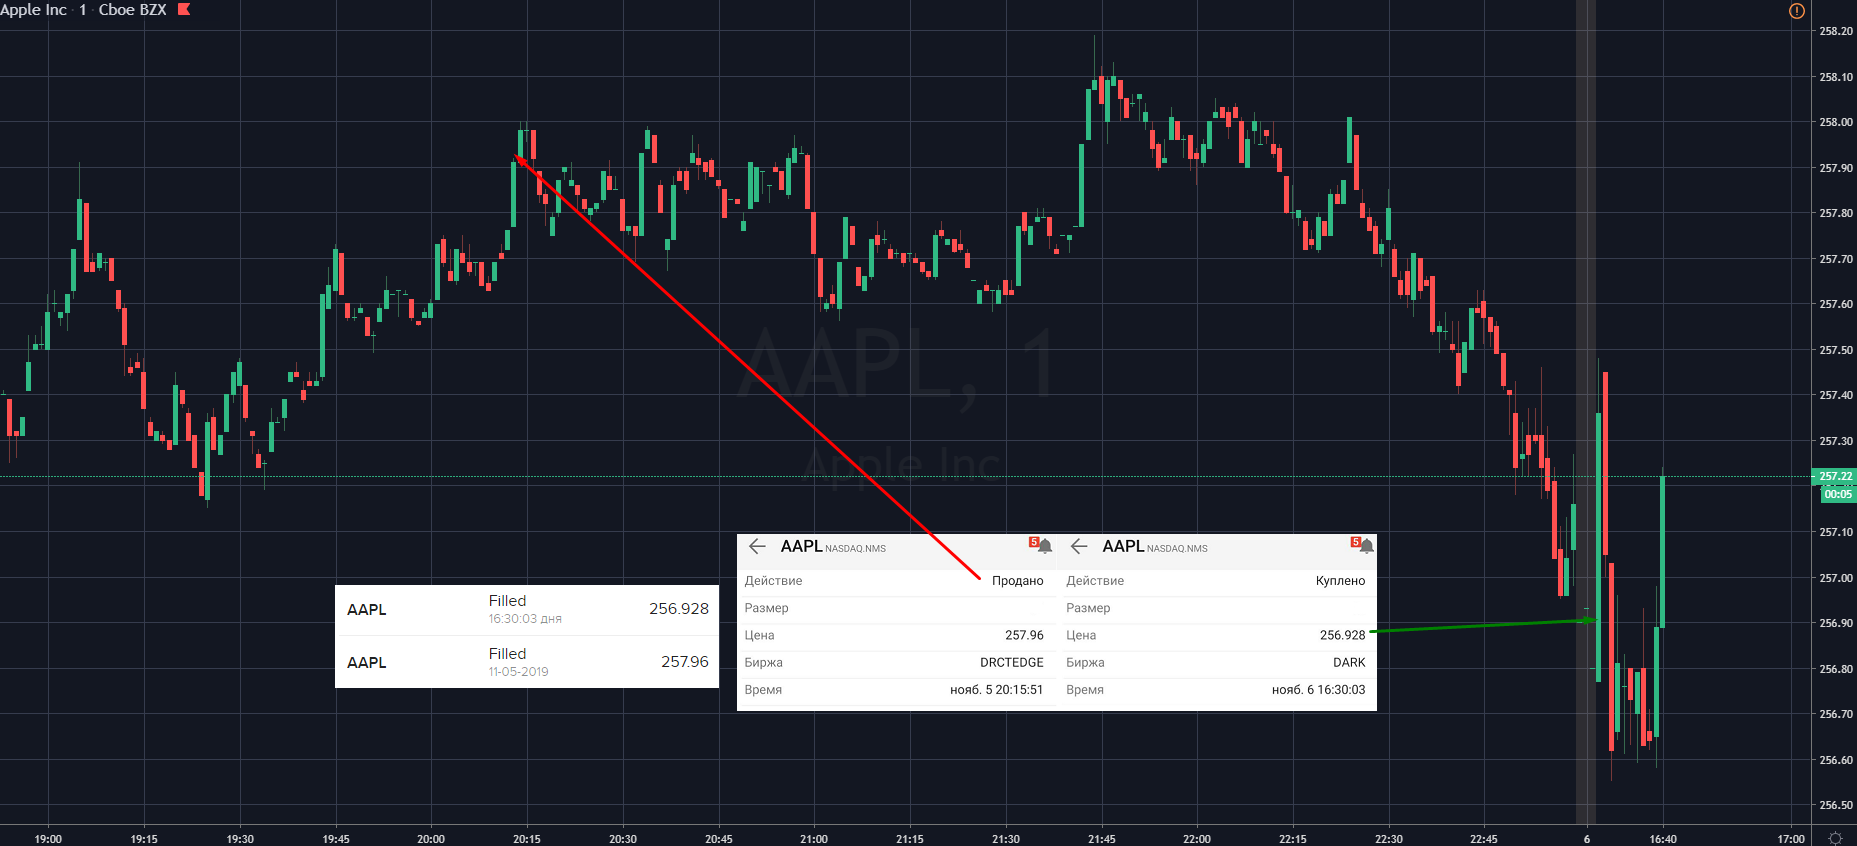Click the green 257.22 current price label
This screenshot has height=846, width=1857.
point(1835,476)
